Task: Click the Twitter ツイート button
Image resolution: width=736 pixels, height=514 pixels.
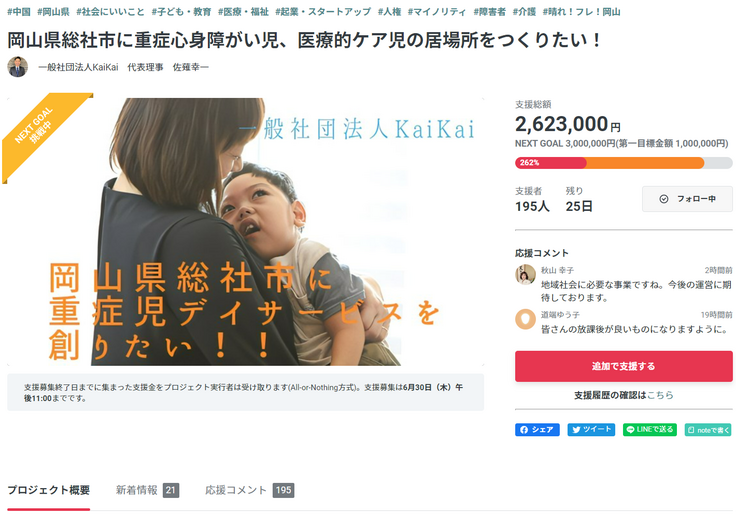Action: (x=591, y=430)
